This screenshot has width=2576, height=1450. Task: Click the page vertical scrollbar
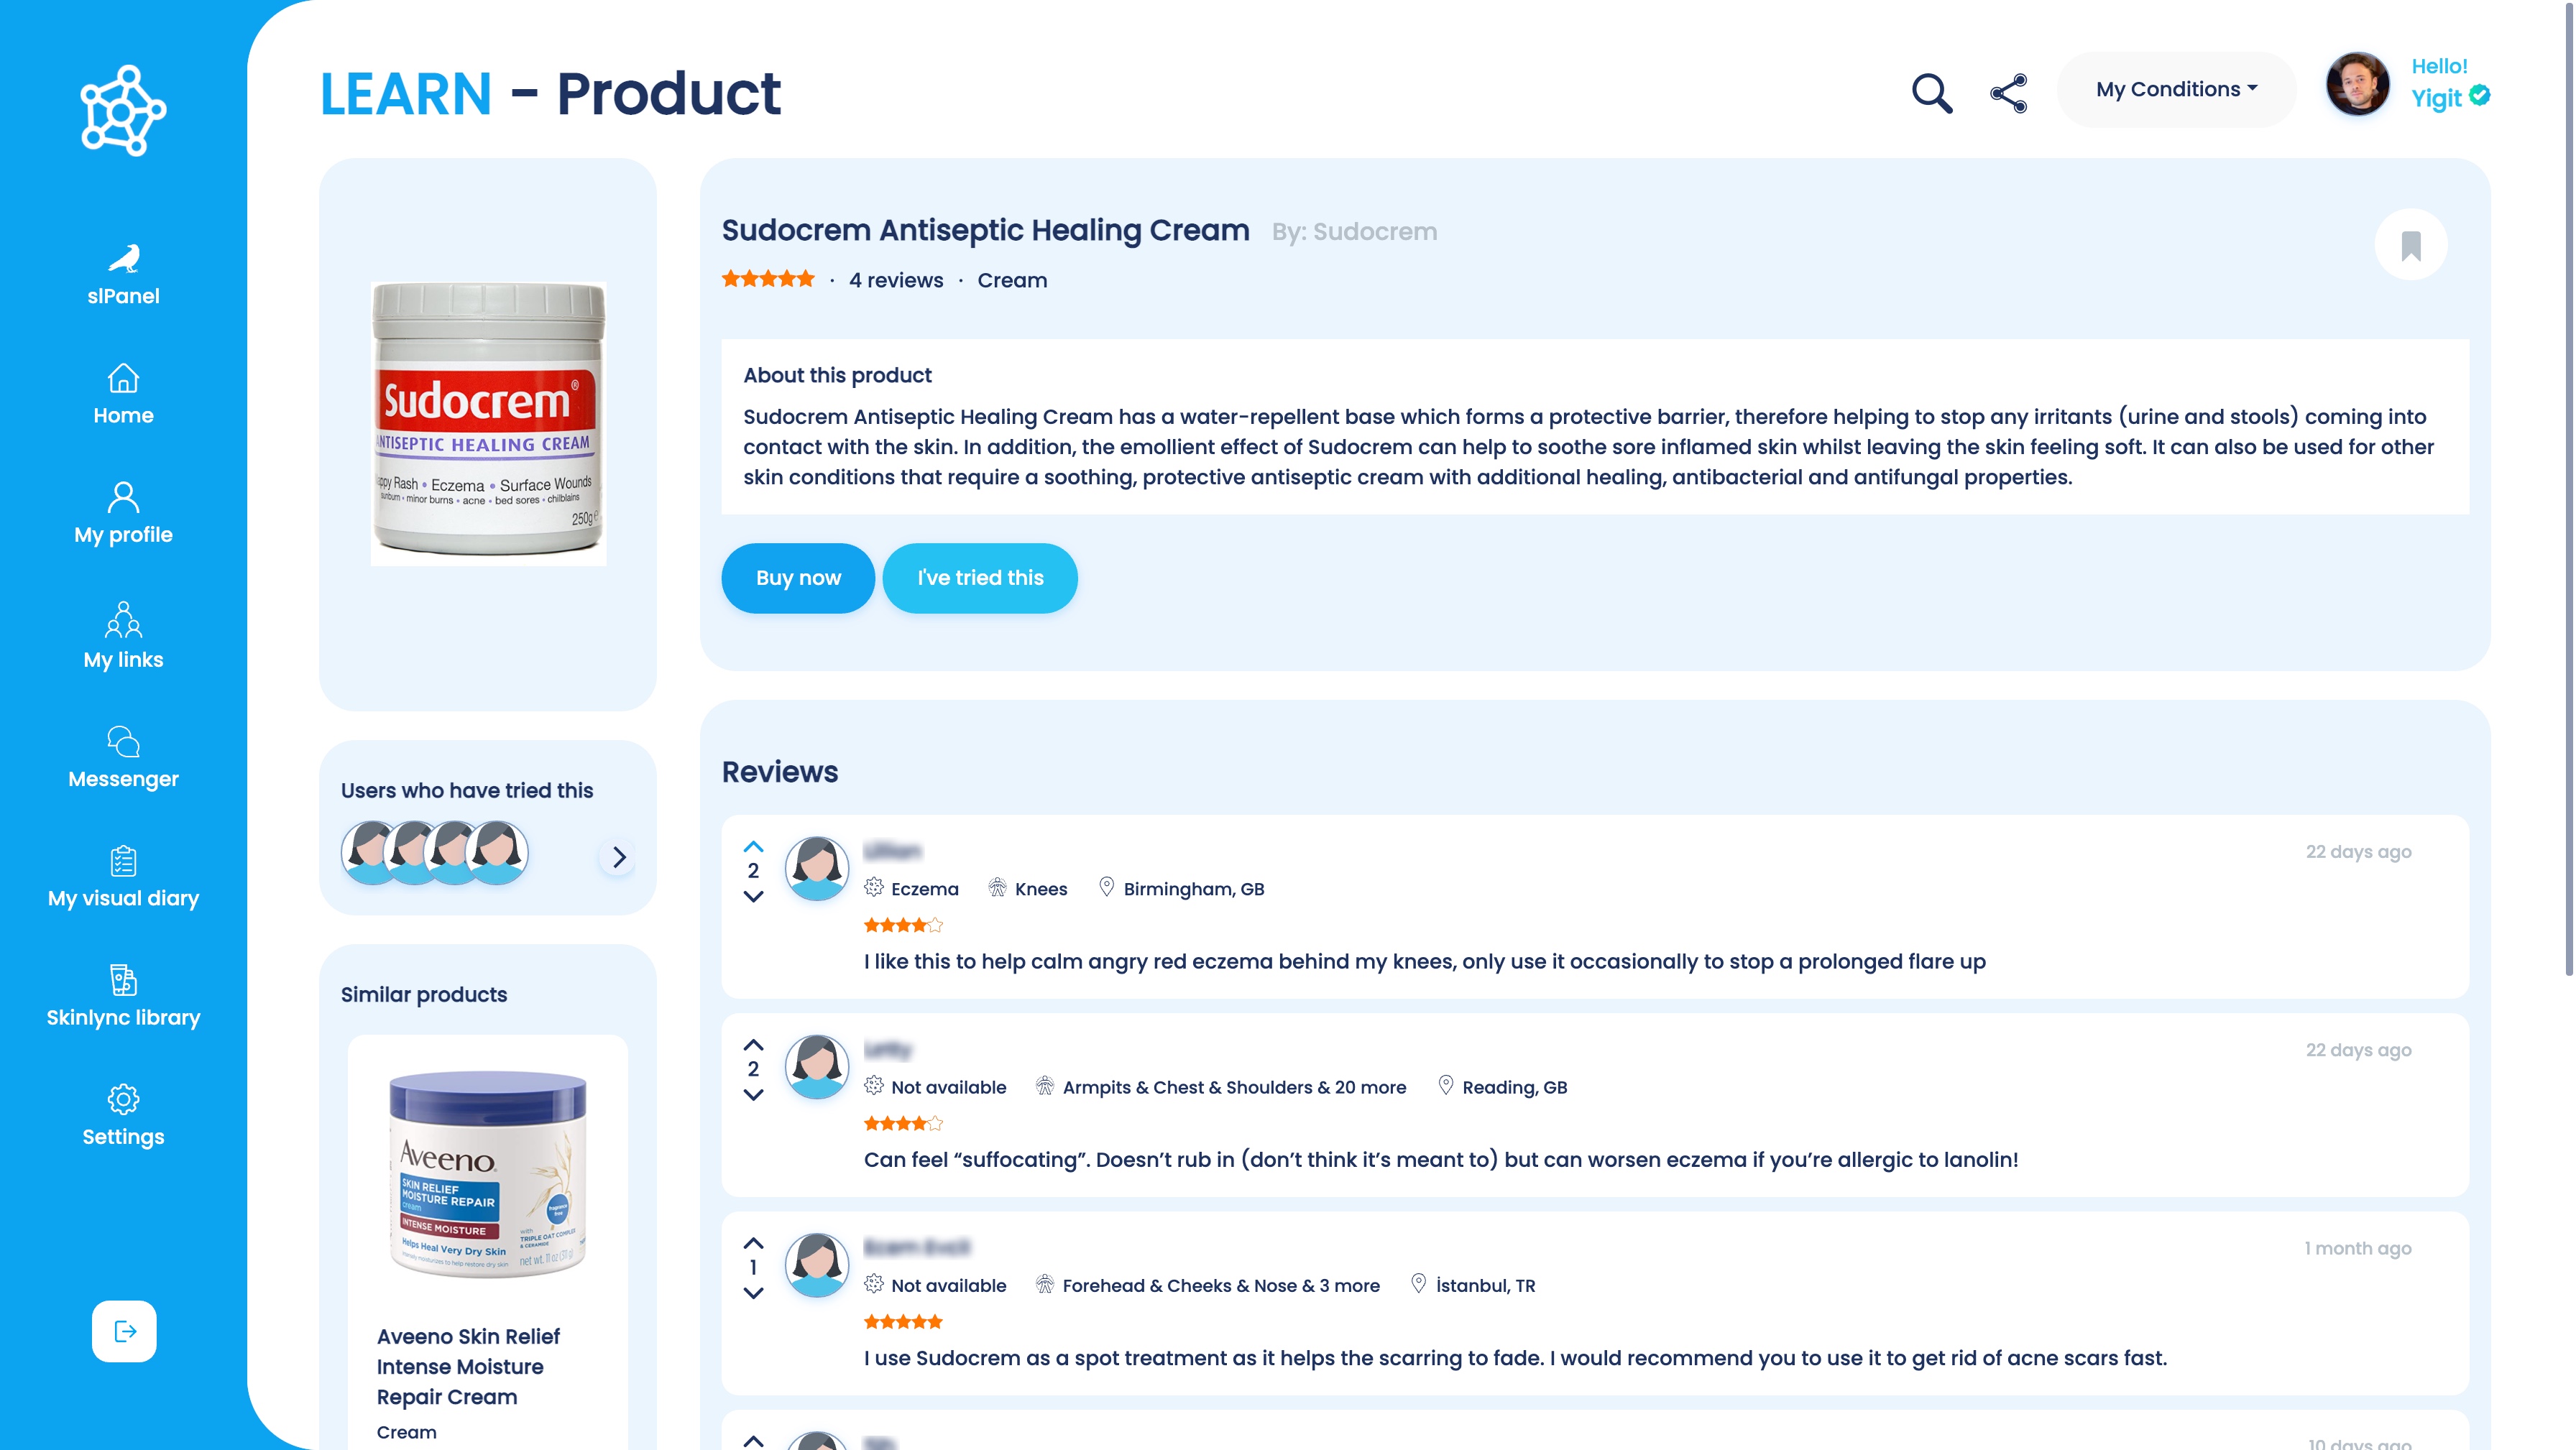click(2568, 490)
